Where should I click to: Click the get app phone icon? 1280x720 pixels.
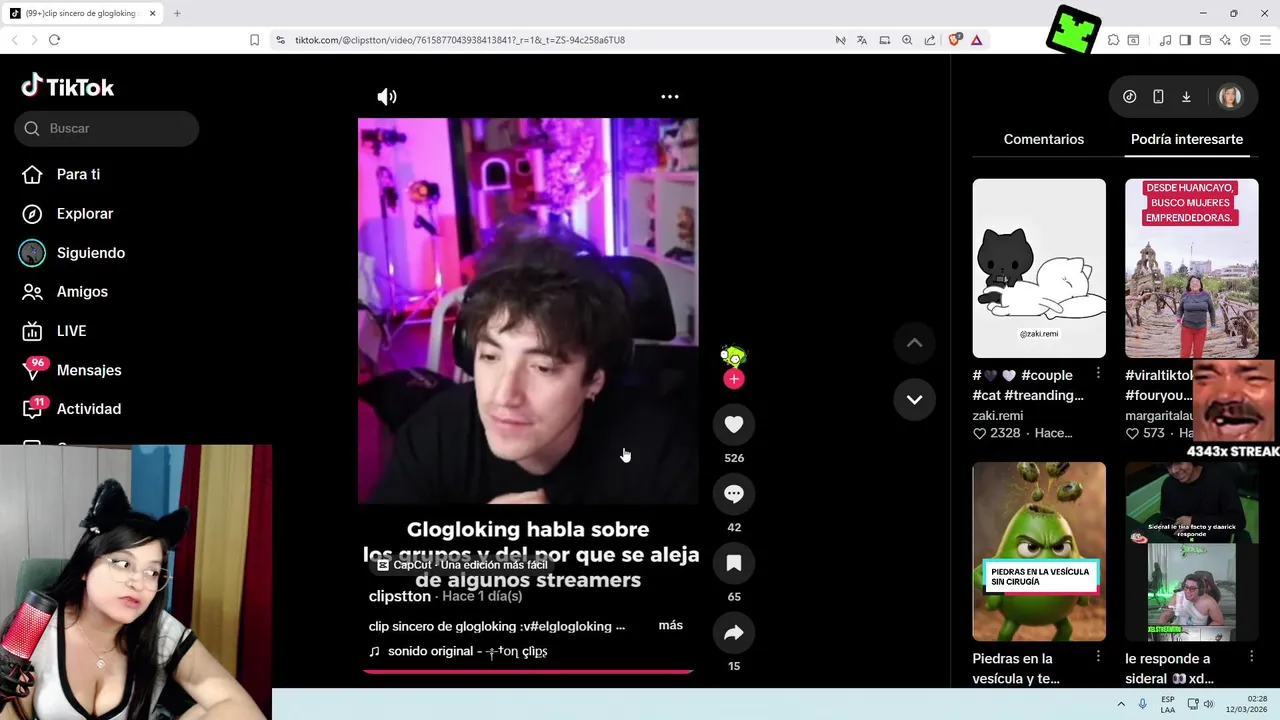pos(1158,97)
